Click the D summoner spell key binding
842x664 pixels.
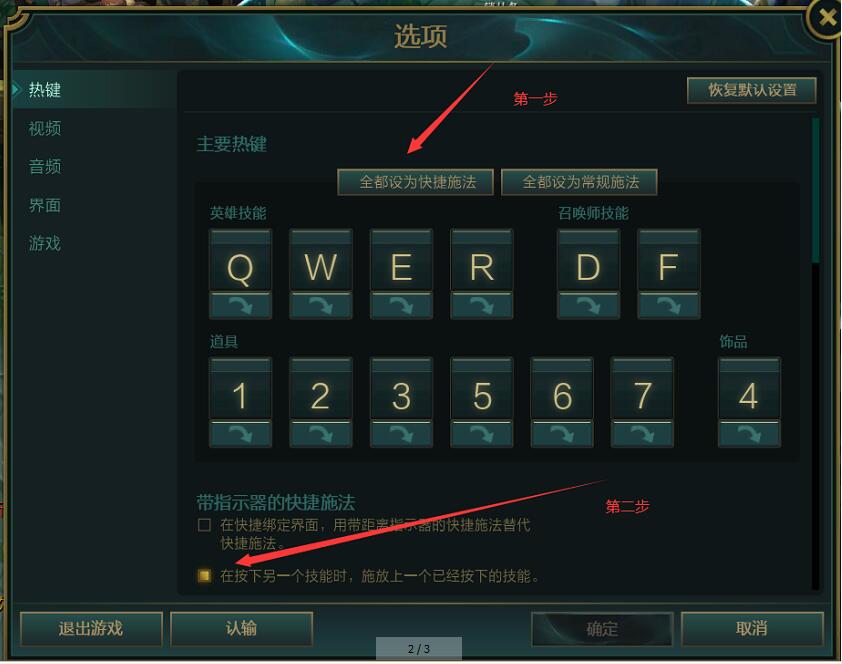589,261
